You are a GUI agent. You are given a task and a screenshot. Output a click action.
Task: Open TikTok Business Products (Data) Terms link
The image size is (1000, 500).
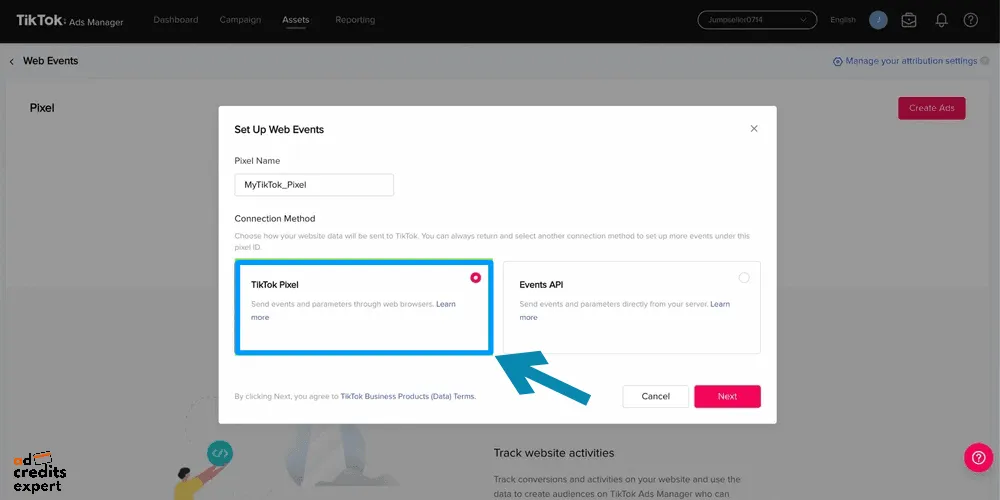(x=408, y=396)
